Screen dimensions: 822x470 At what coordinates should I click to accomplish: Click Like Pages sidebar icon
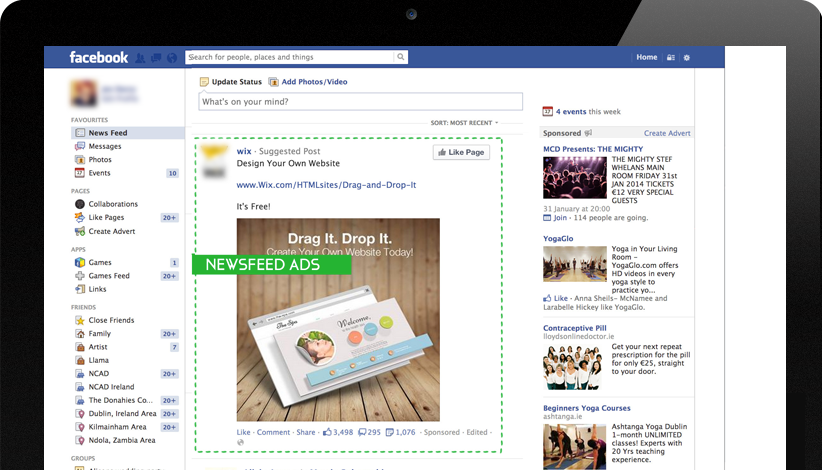[80, 217]
